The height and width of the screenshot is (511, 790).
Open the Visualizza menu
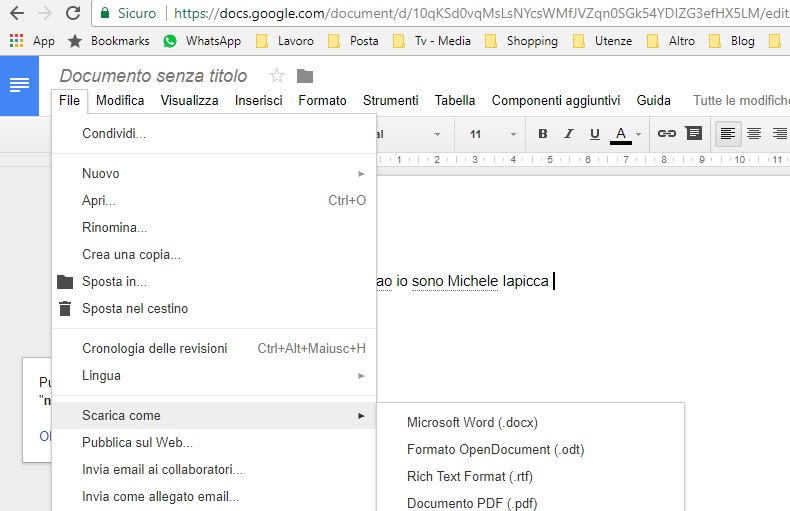click(189, 100)
